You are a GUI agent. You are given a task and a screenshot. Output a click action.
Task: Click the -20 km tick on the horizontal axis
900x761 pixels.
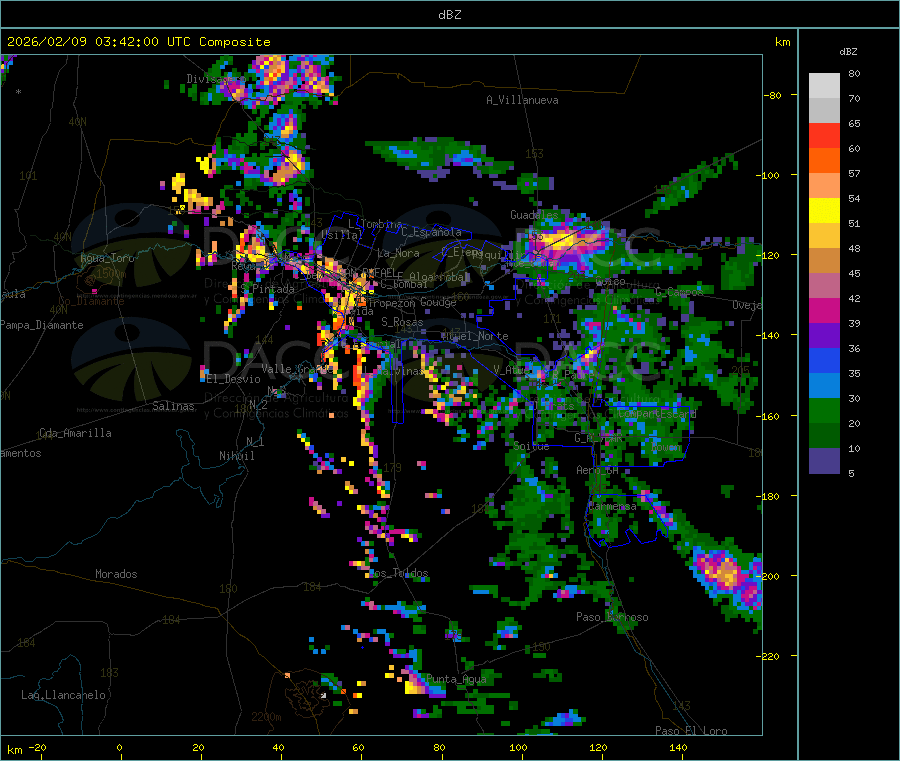(x=37, y=748)
